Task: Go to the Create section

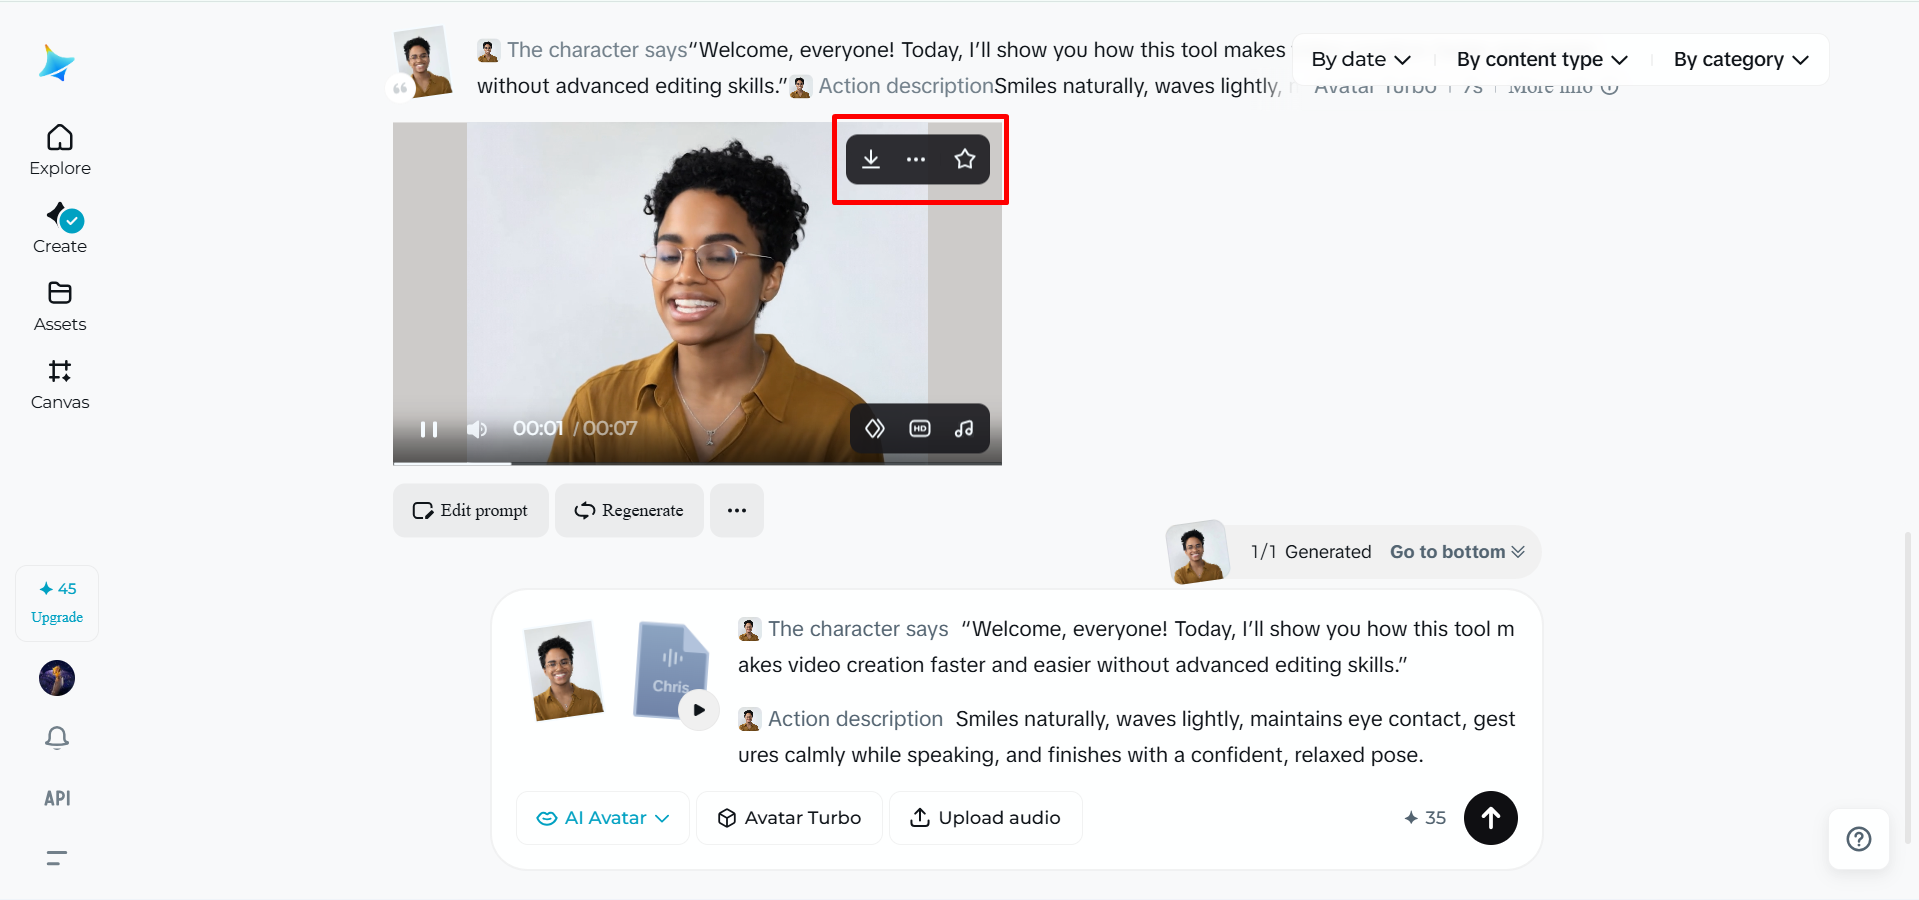Action: coord(60,228)
